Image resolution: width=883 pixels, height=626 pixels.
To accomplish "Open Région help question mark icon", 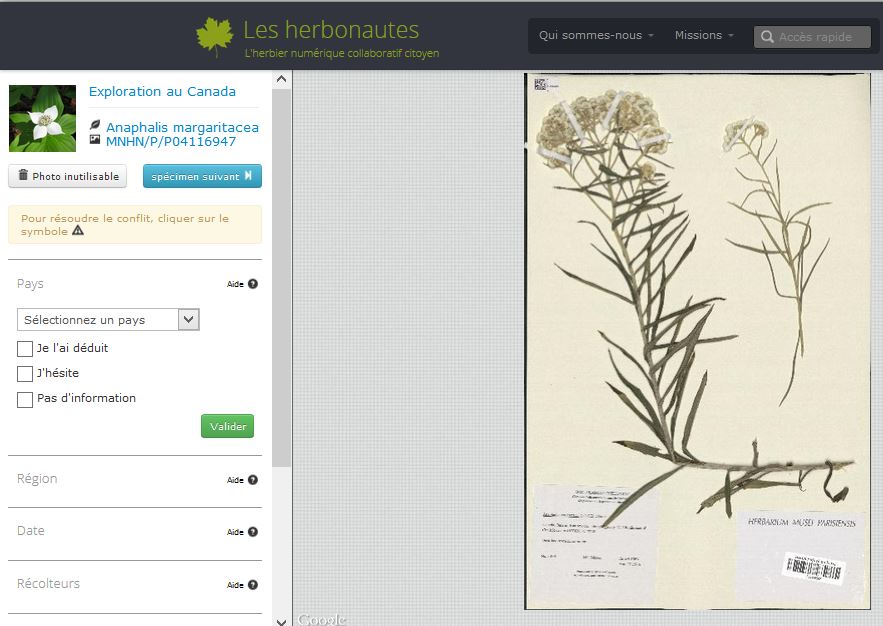I will 253,480.
